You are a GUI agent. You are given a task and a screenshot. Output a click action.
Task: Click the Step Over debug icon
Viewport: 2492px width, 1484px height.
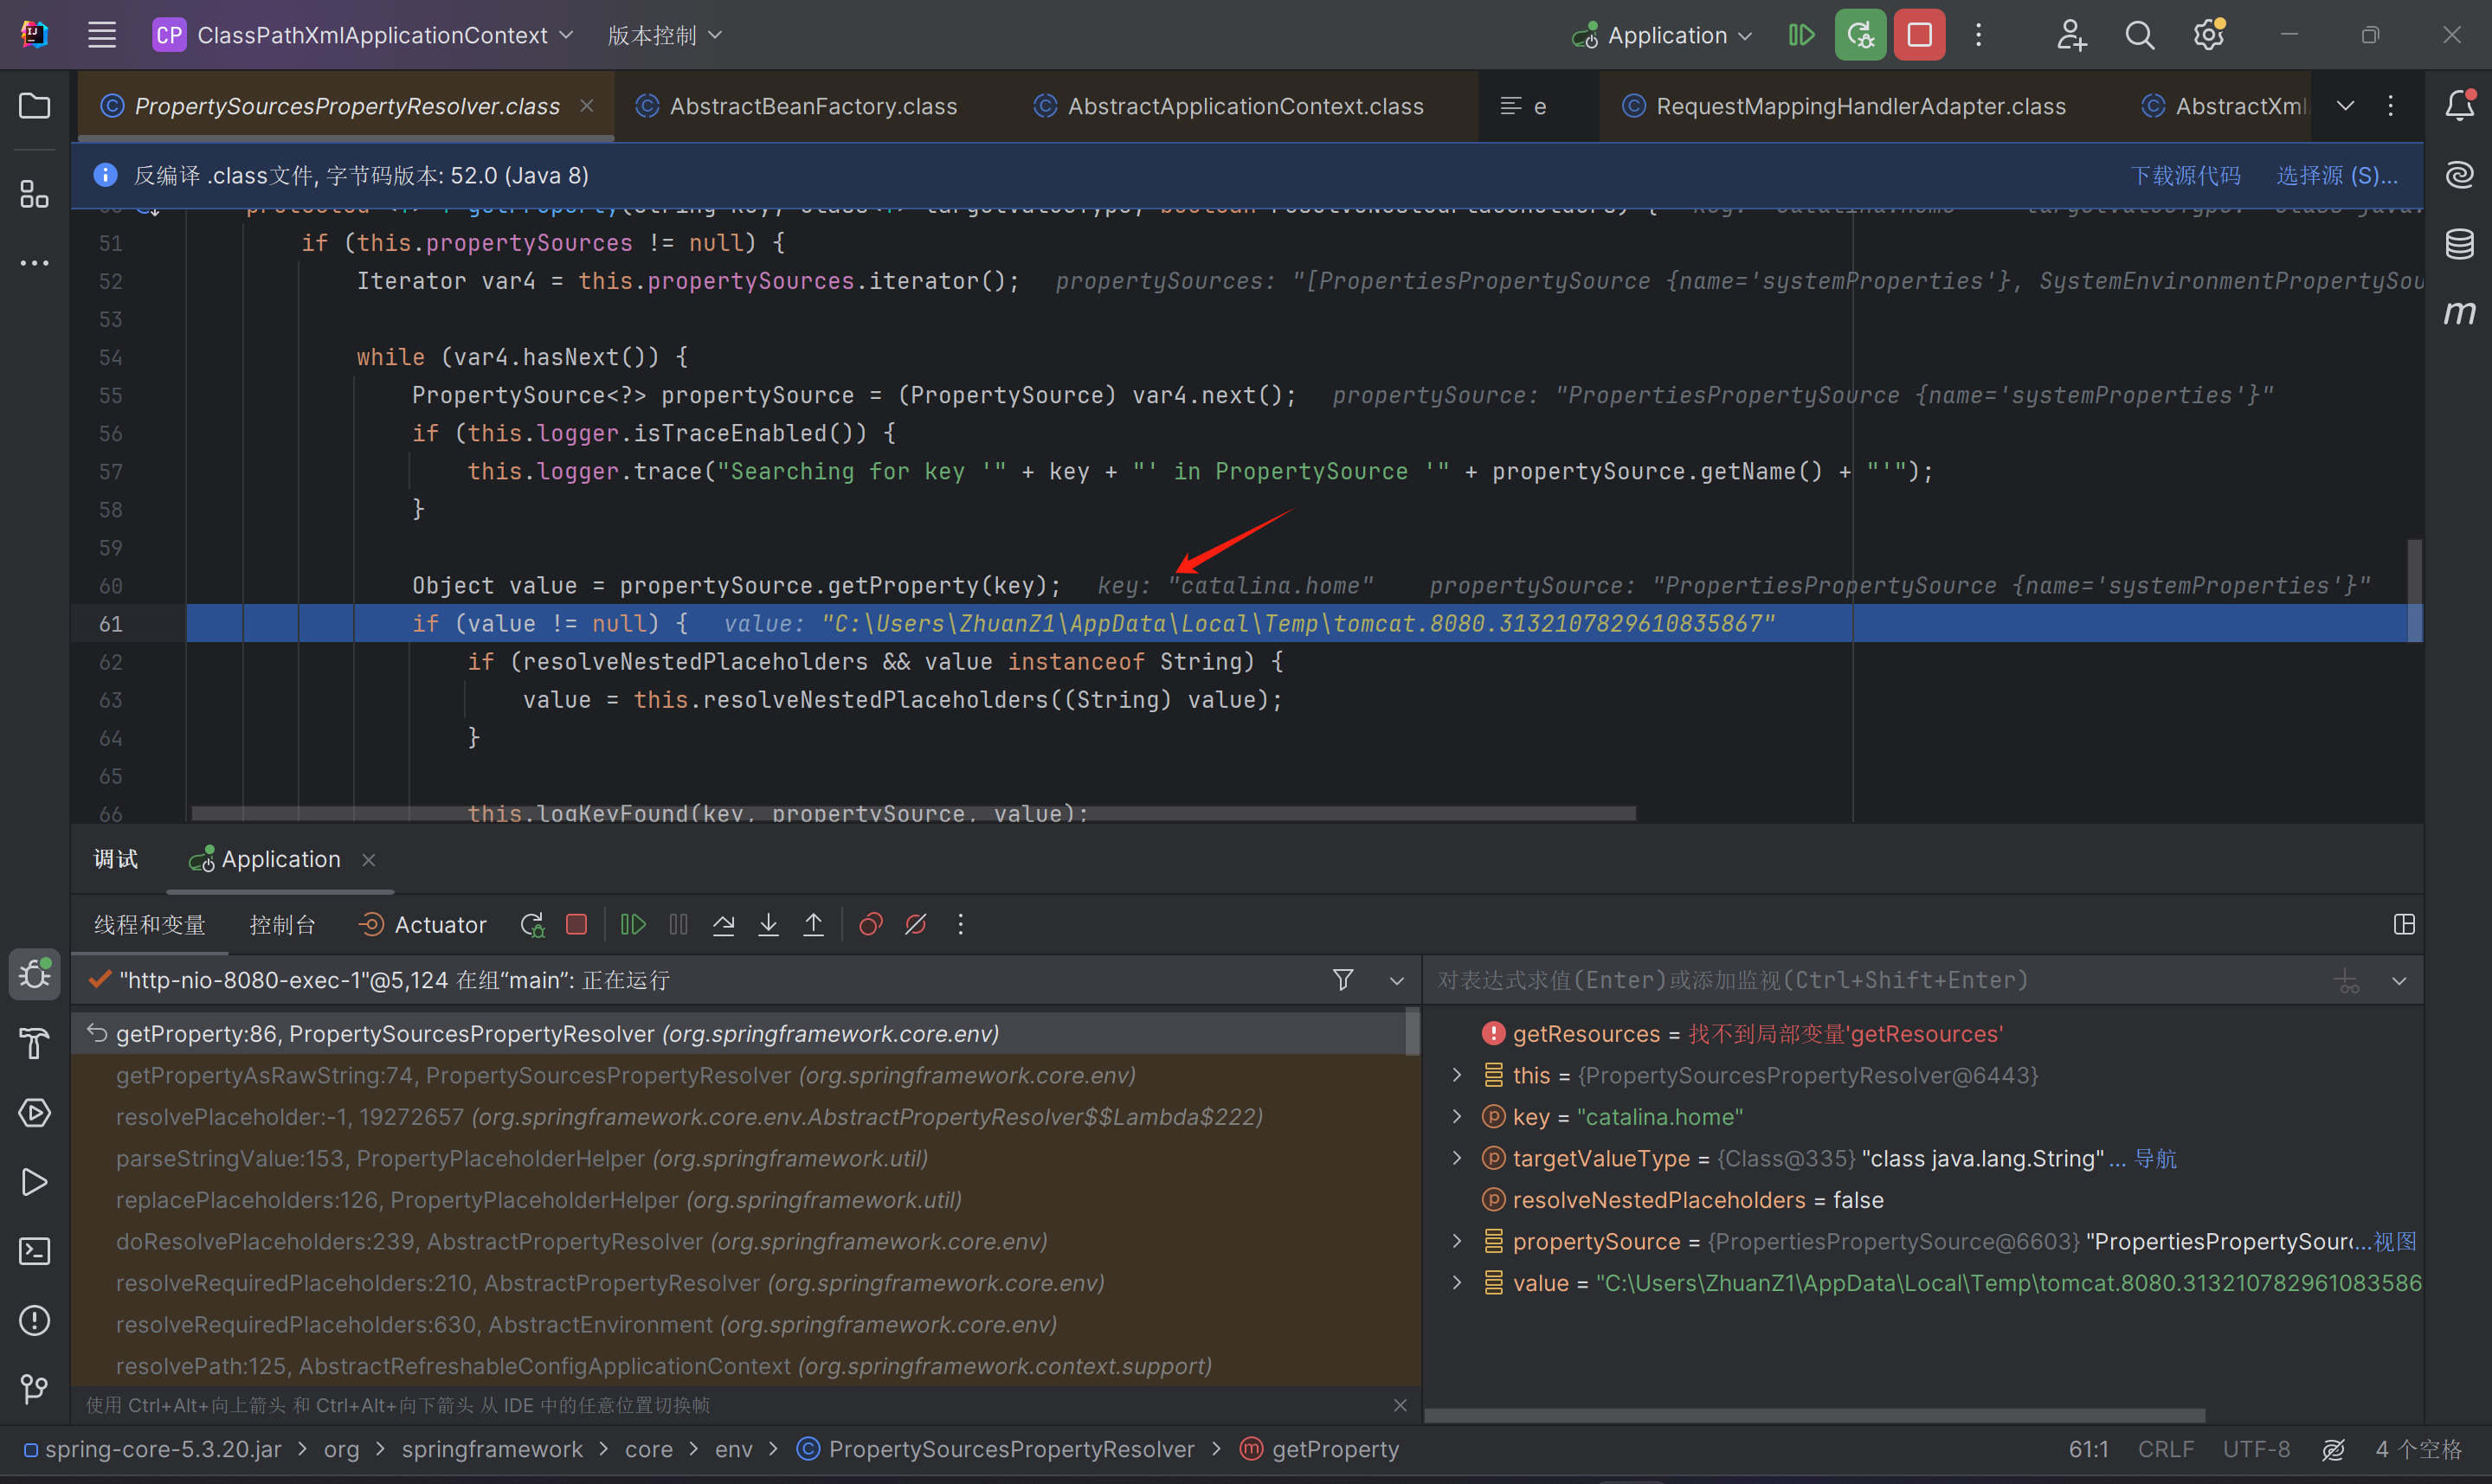[x=723, y=925]
